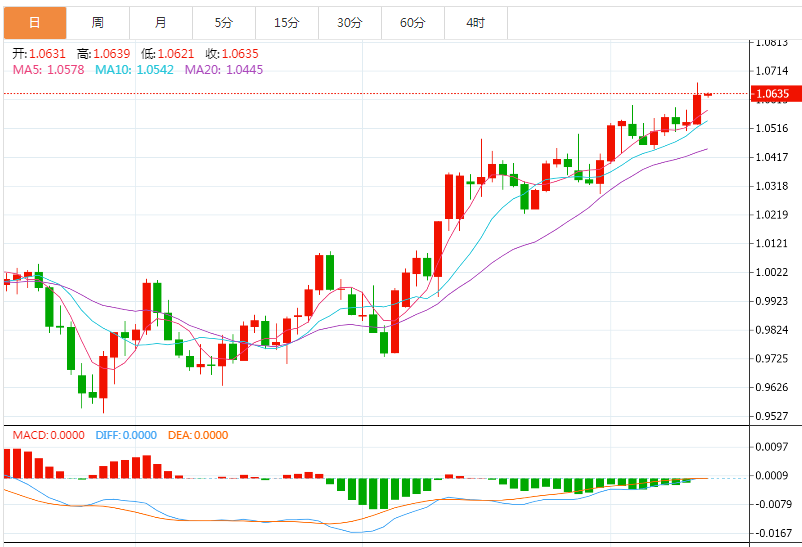Click the MACD: 0.0000 label
Screen dimensions: 802x547
click(49, 435)
